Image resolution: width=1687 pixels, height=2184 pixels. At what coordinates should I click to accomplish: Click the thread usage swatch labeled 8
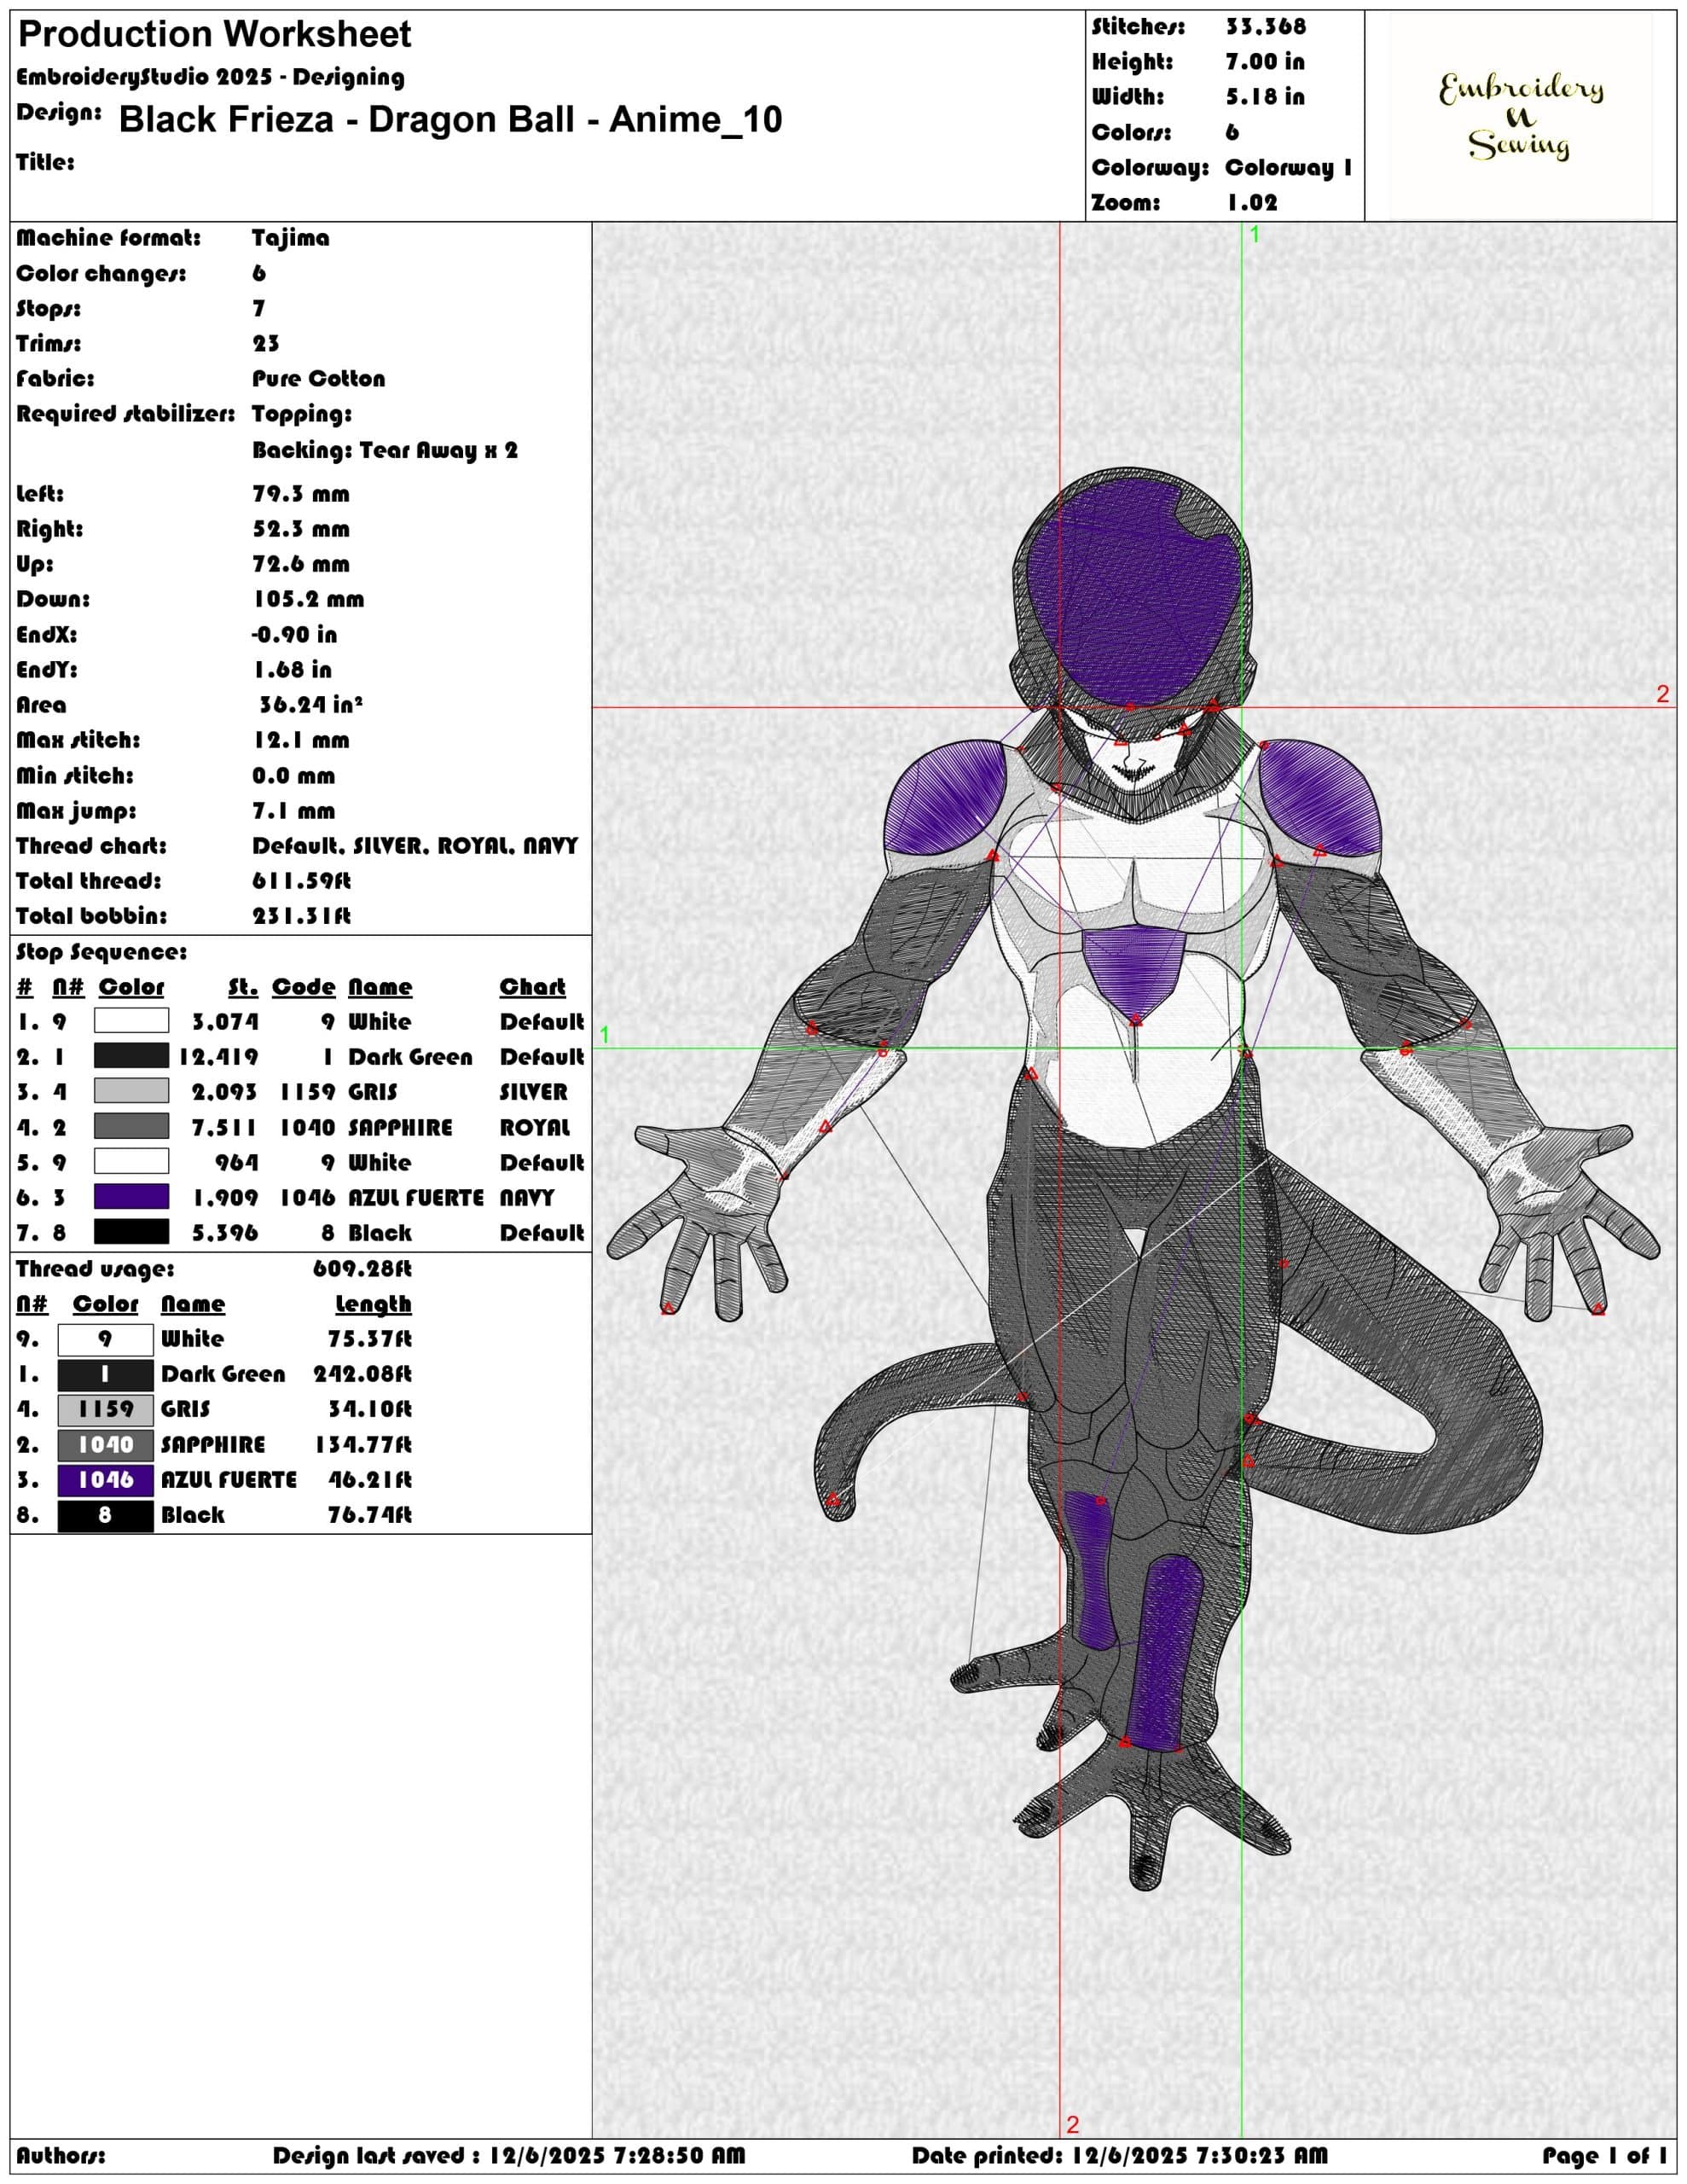[106, 1515]
